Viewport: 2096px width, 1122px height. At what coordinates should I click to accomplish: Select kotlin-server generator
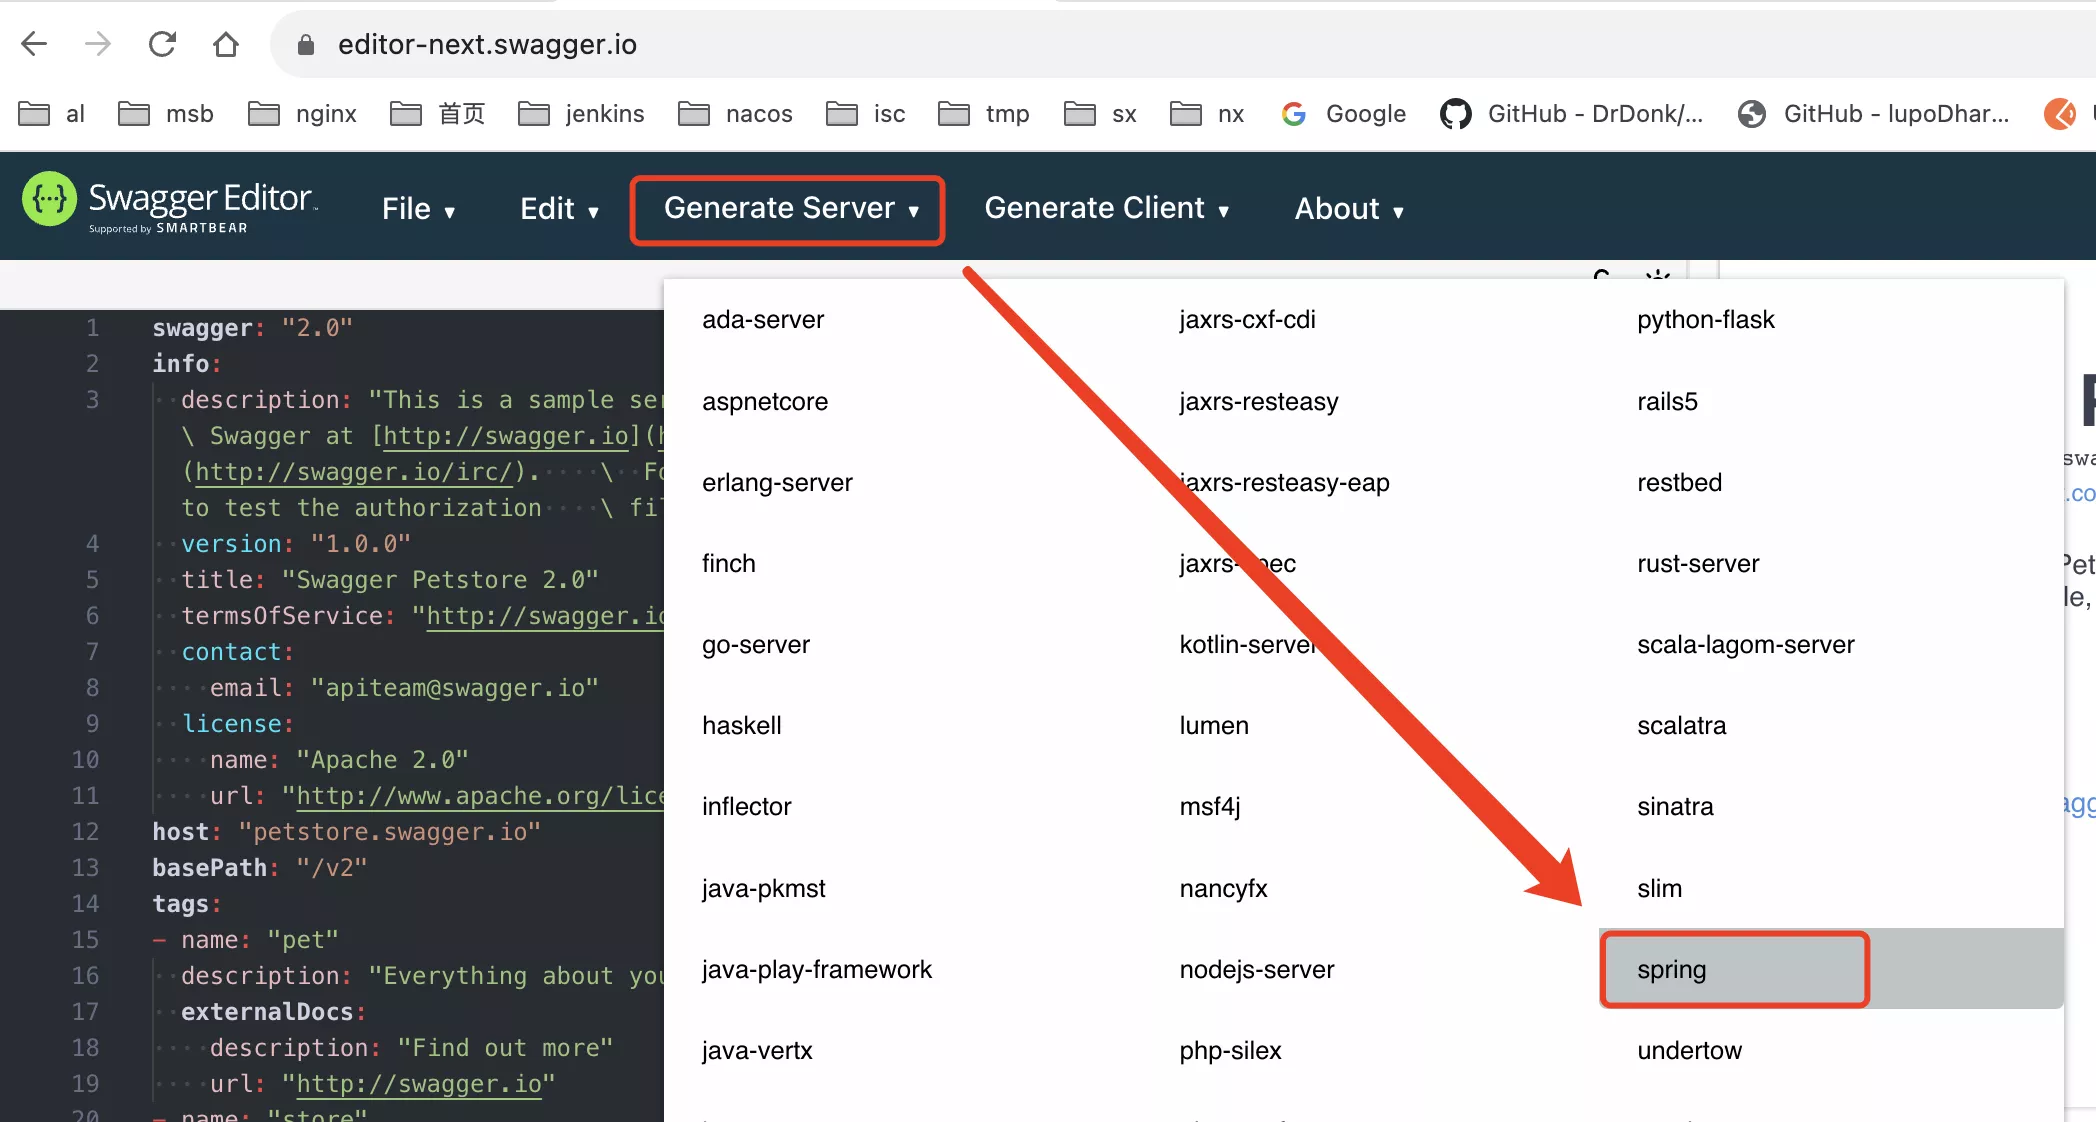(1248, 645)
